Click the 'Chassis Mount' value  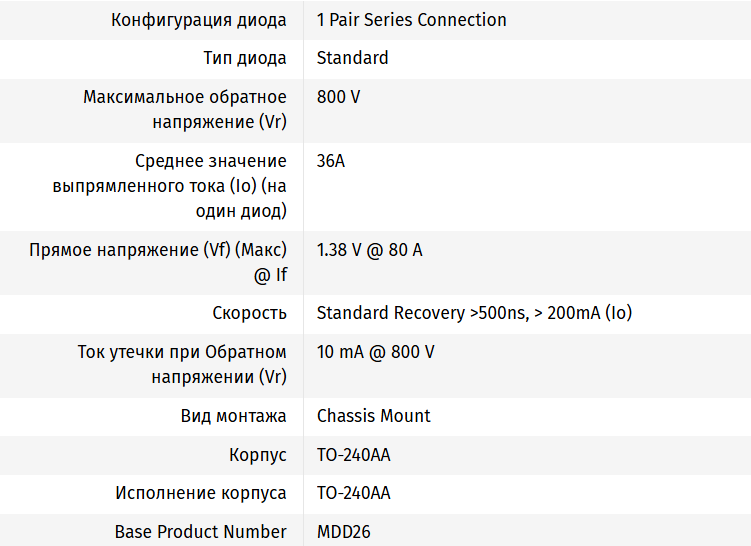point(373,416)
